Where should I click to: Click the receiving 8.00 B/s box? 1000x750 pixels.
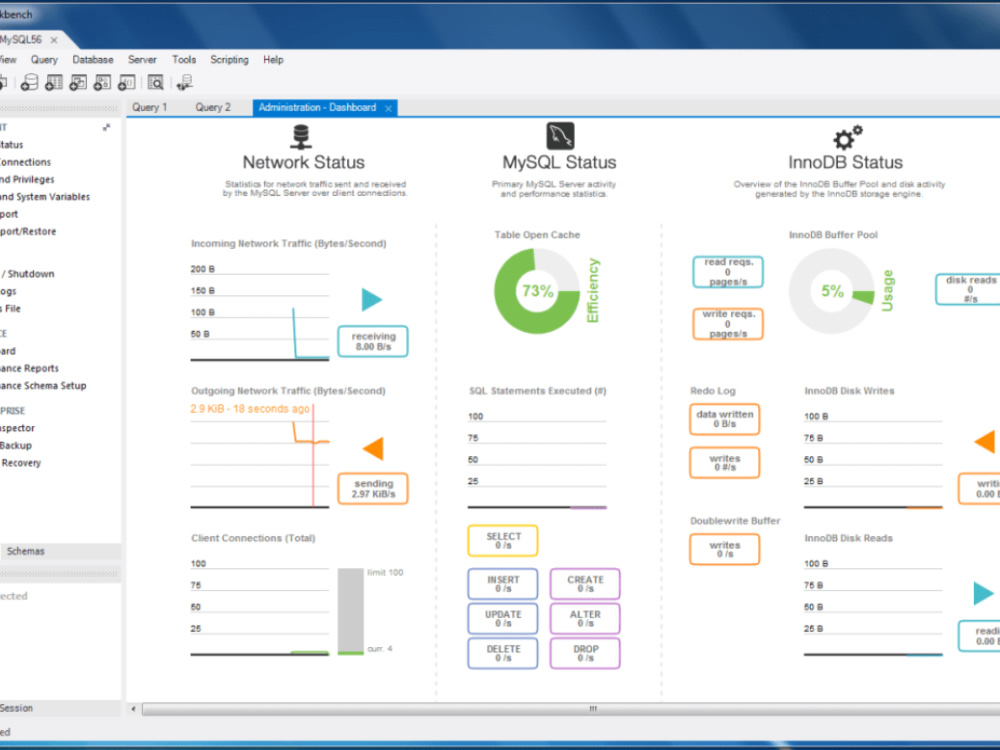point(373,341)
